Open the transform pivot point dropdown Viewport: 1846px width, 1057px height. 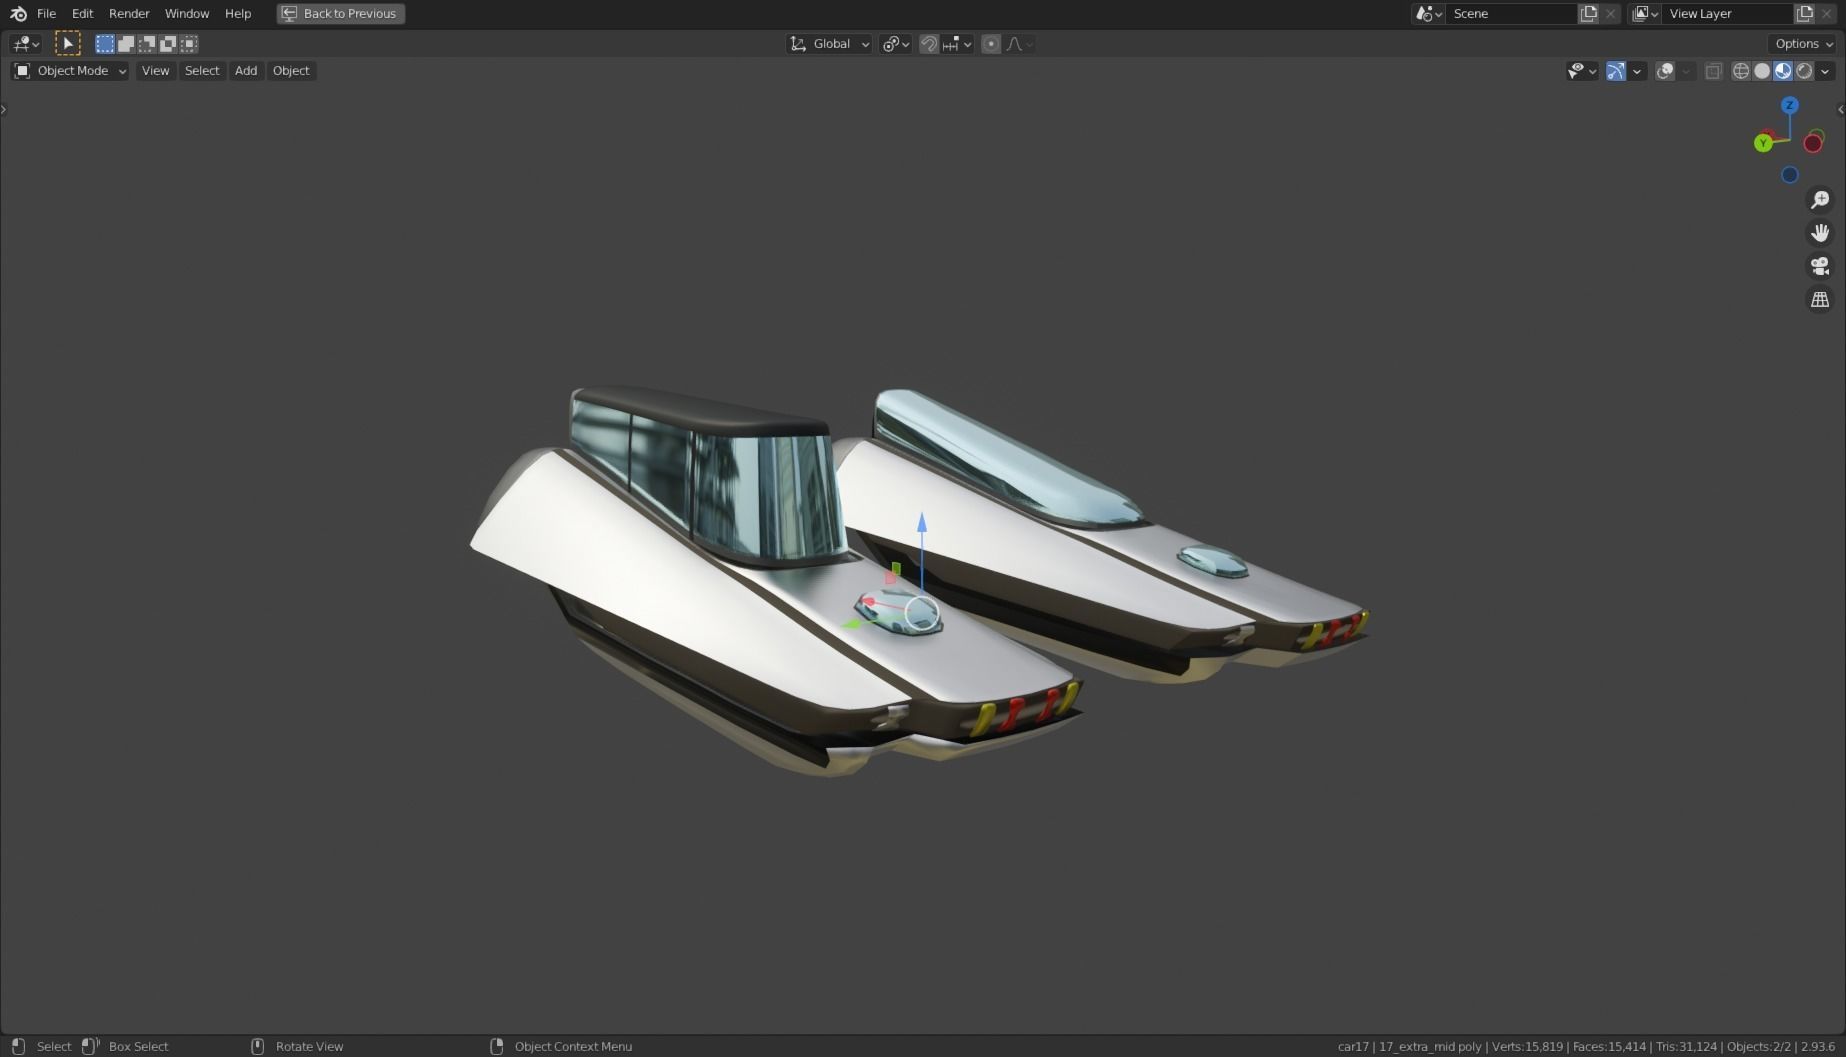point(895,43)
